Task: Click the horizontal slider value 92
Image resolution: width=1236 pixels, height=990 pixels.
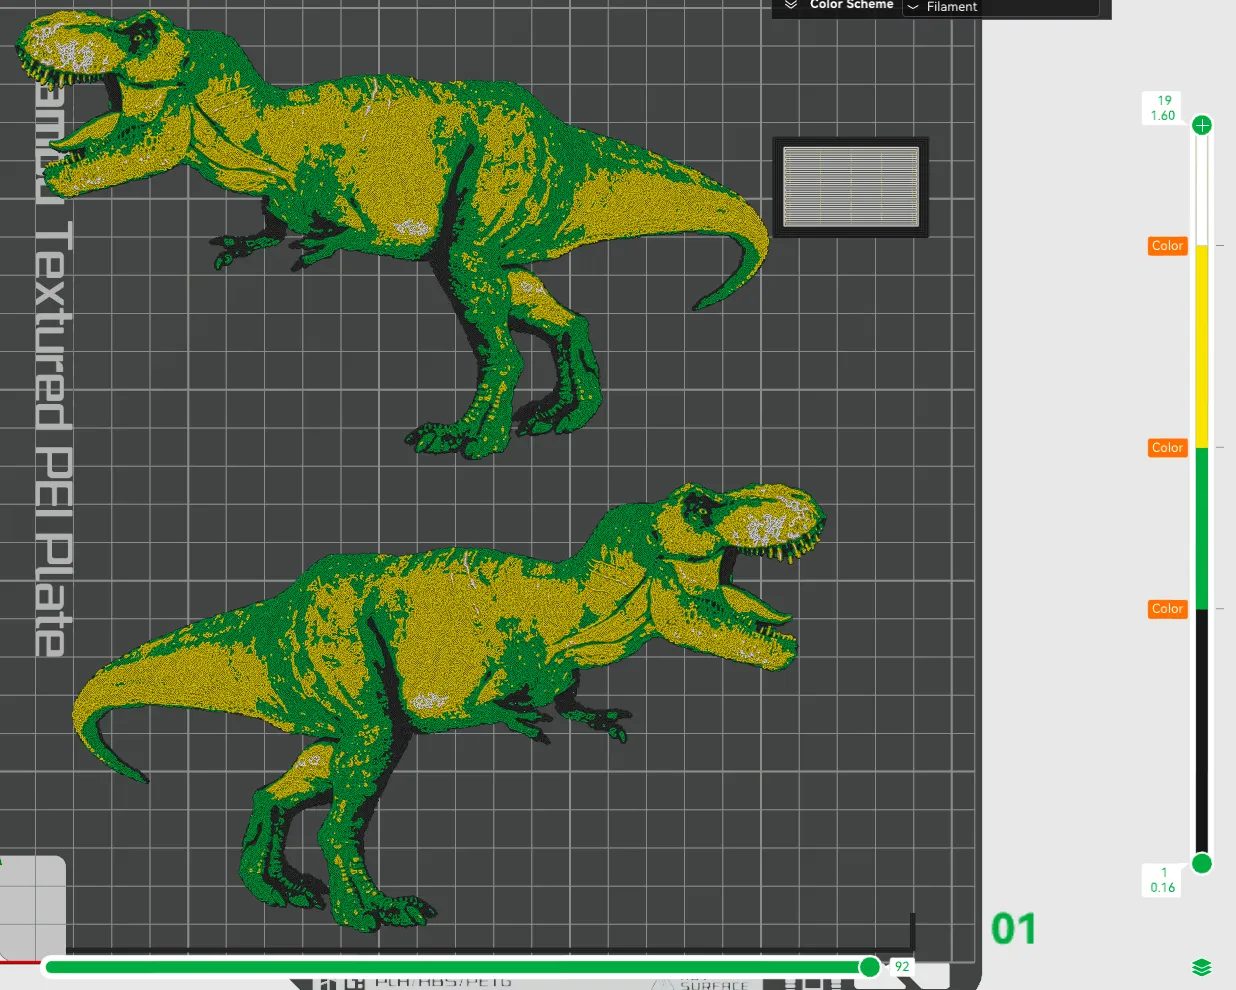Action: tap(902, 966)
